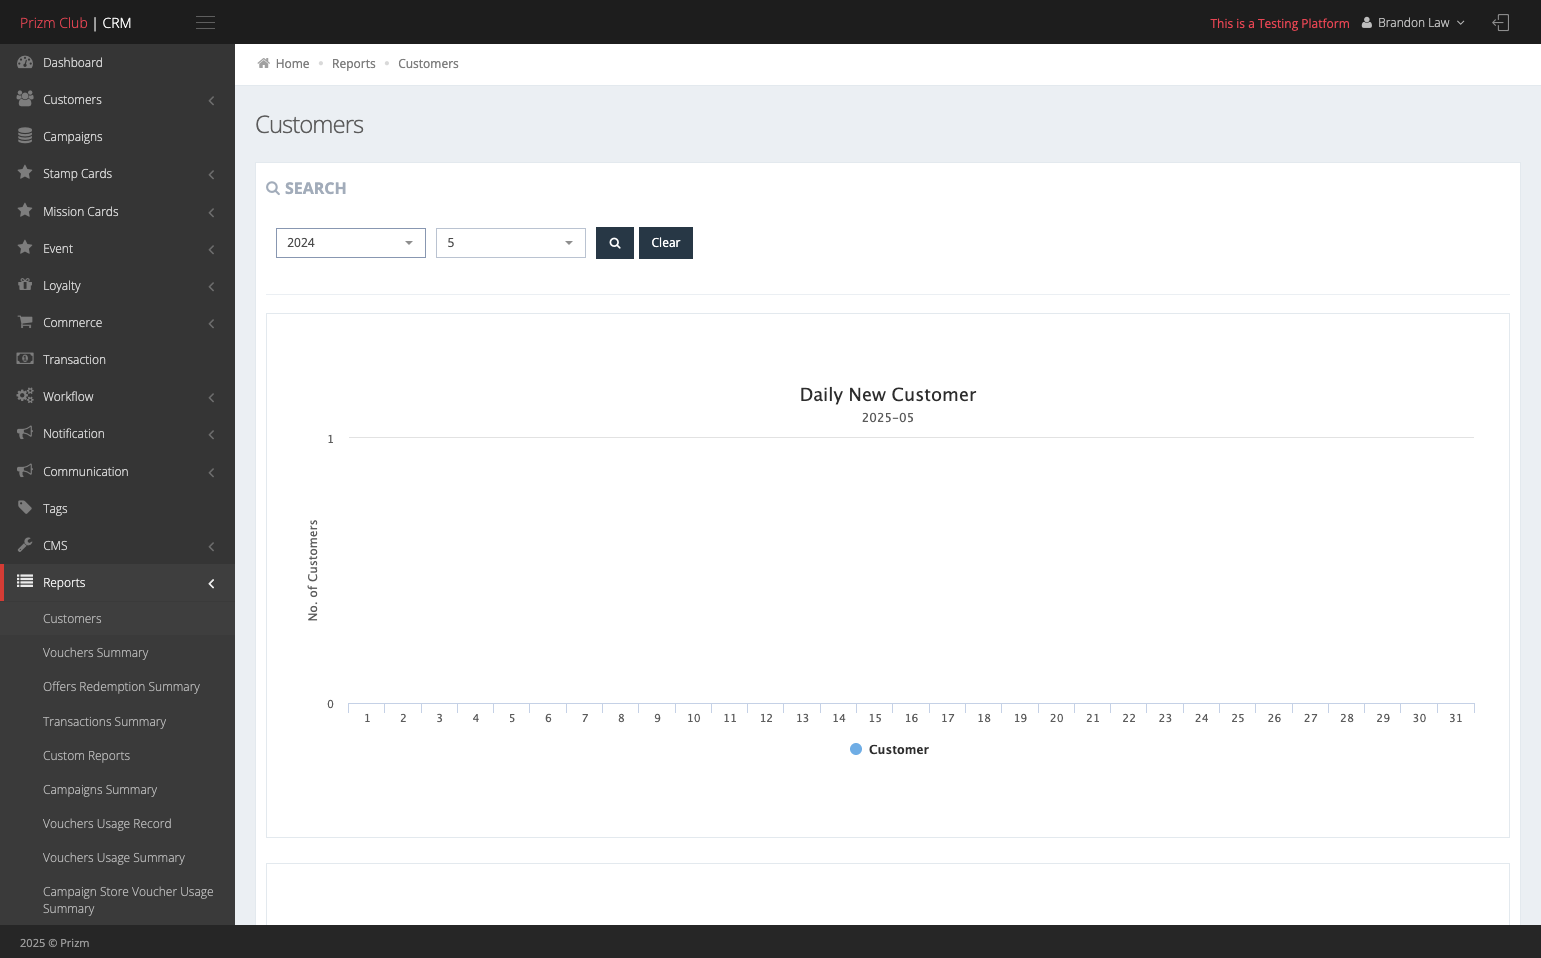Click the logout icon in top bar
The image size is (1541, 958).
1500,22
